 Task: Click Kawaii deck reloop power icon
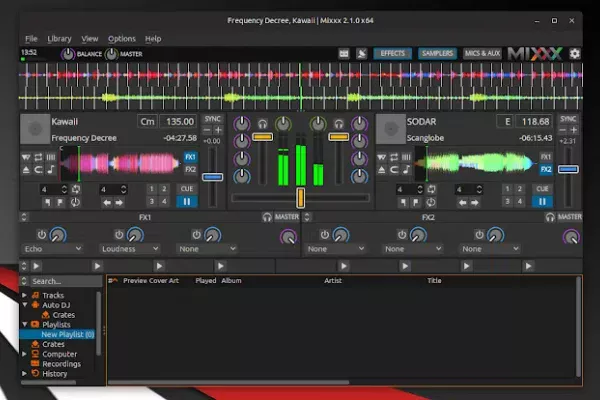(x=75, y=202)
